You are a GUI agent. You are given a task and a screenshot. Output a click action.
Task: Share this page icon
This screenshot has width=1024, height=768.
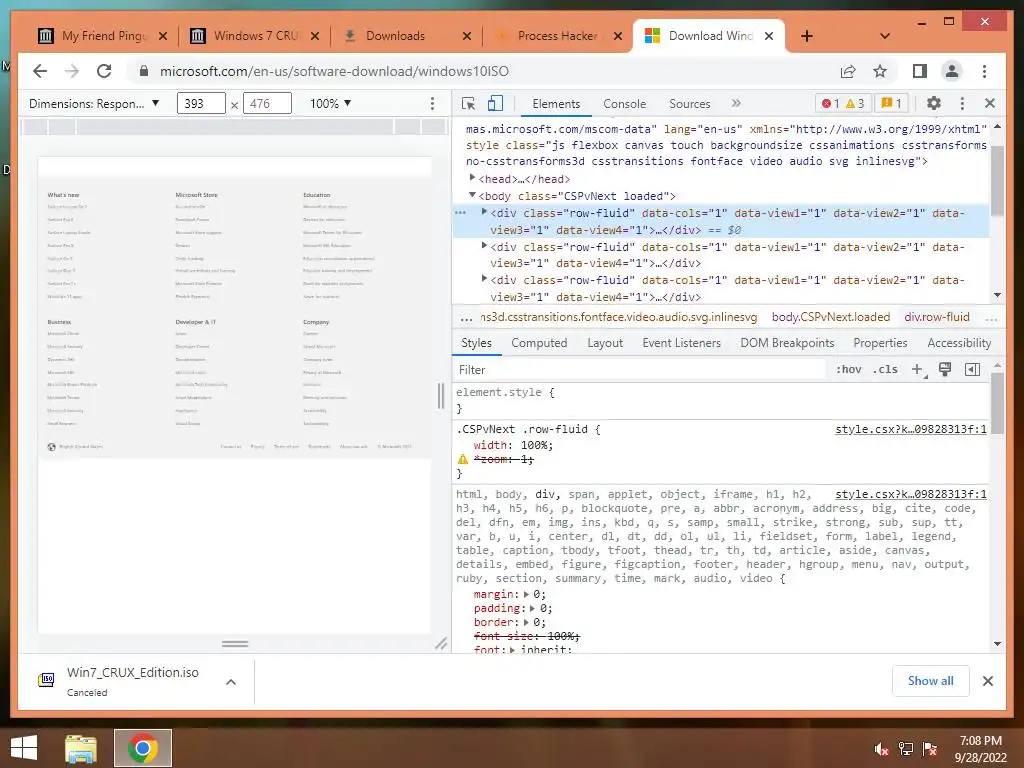[848, 71]
